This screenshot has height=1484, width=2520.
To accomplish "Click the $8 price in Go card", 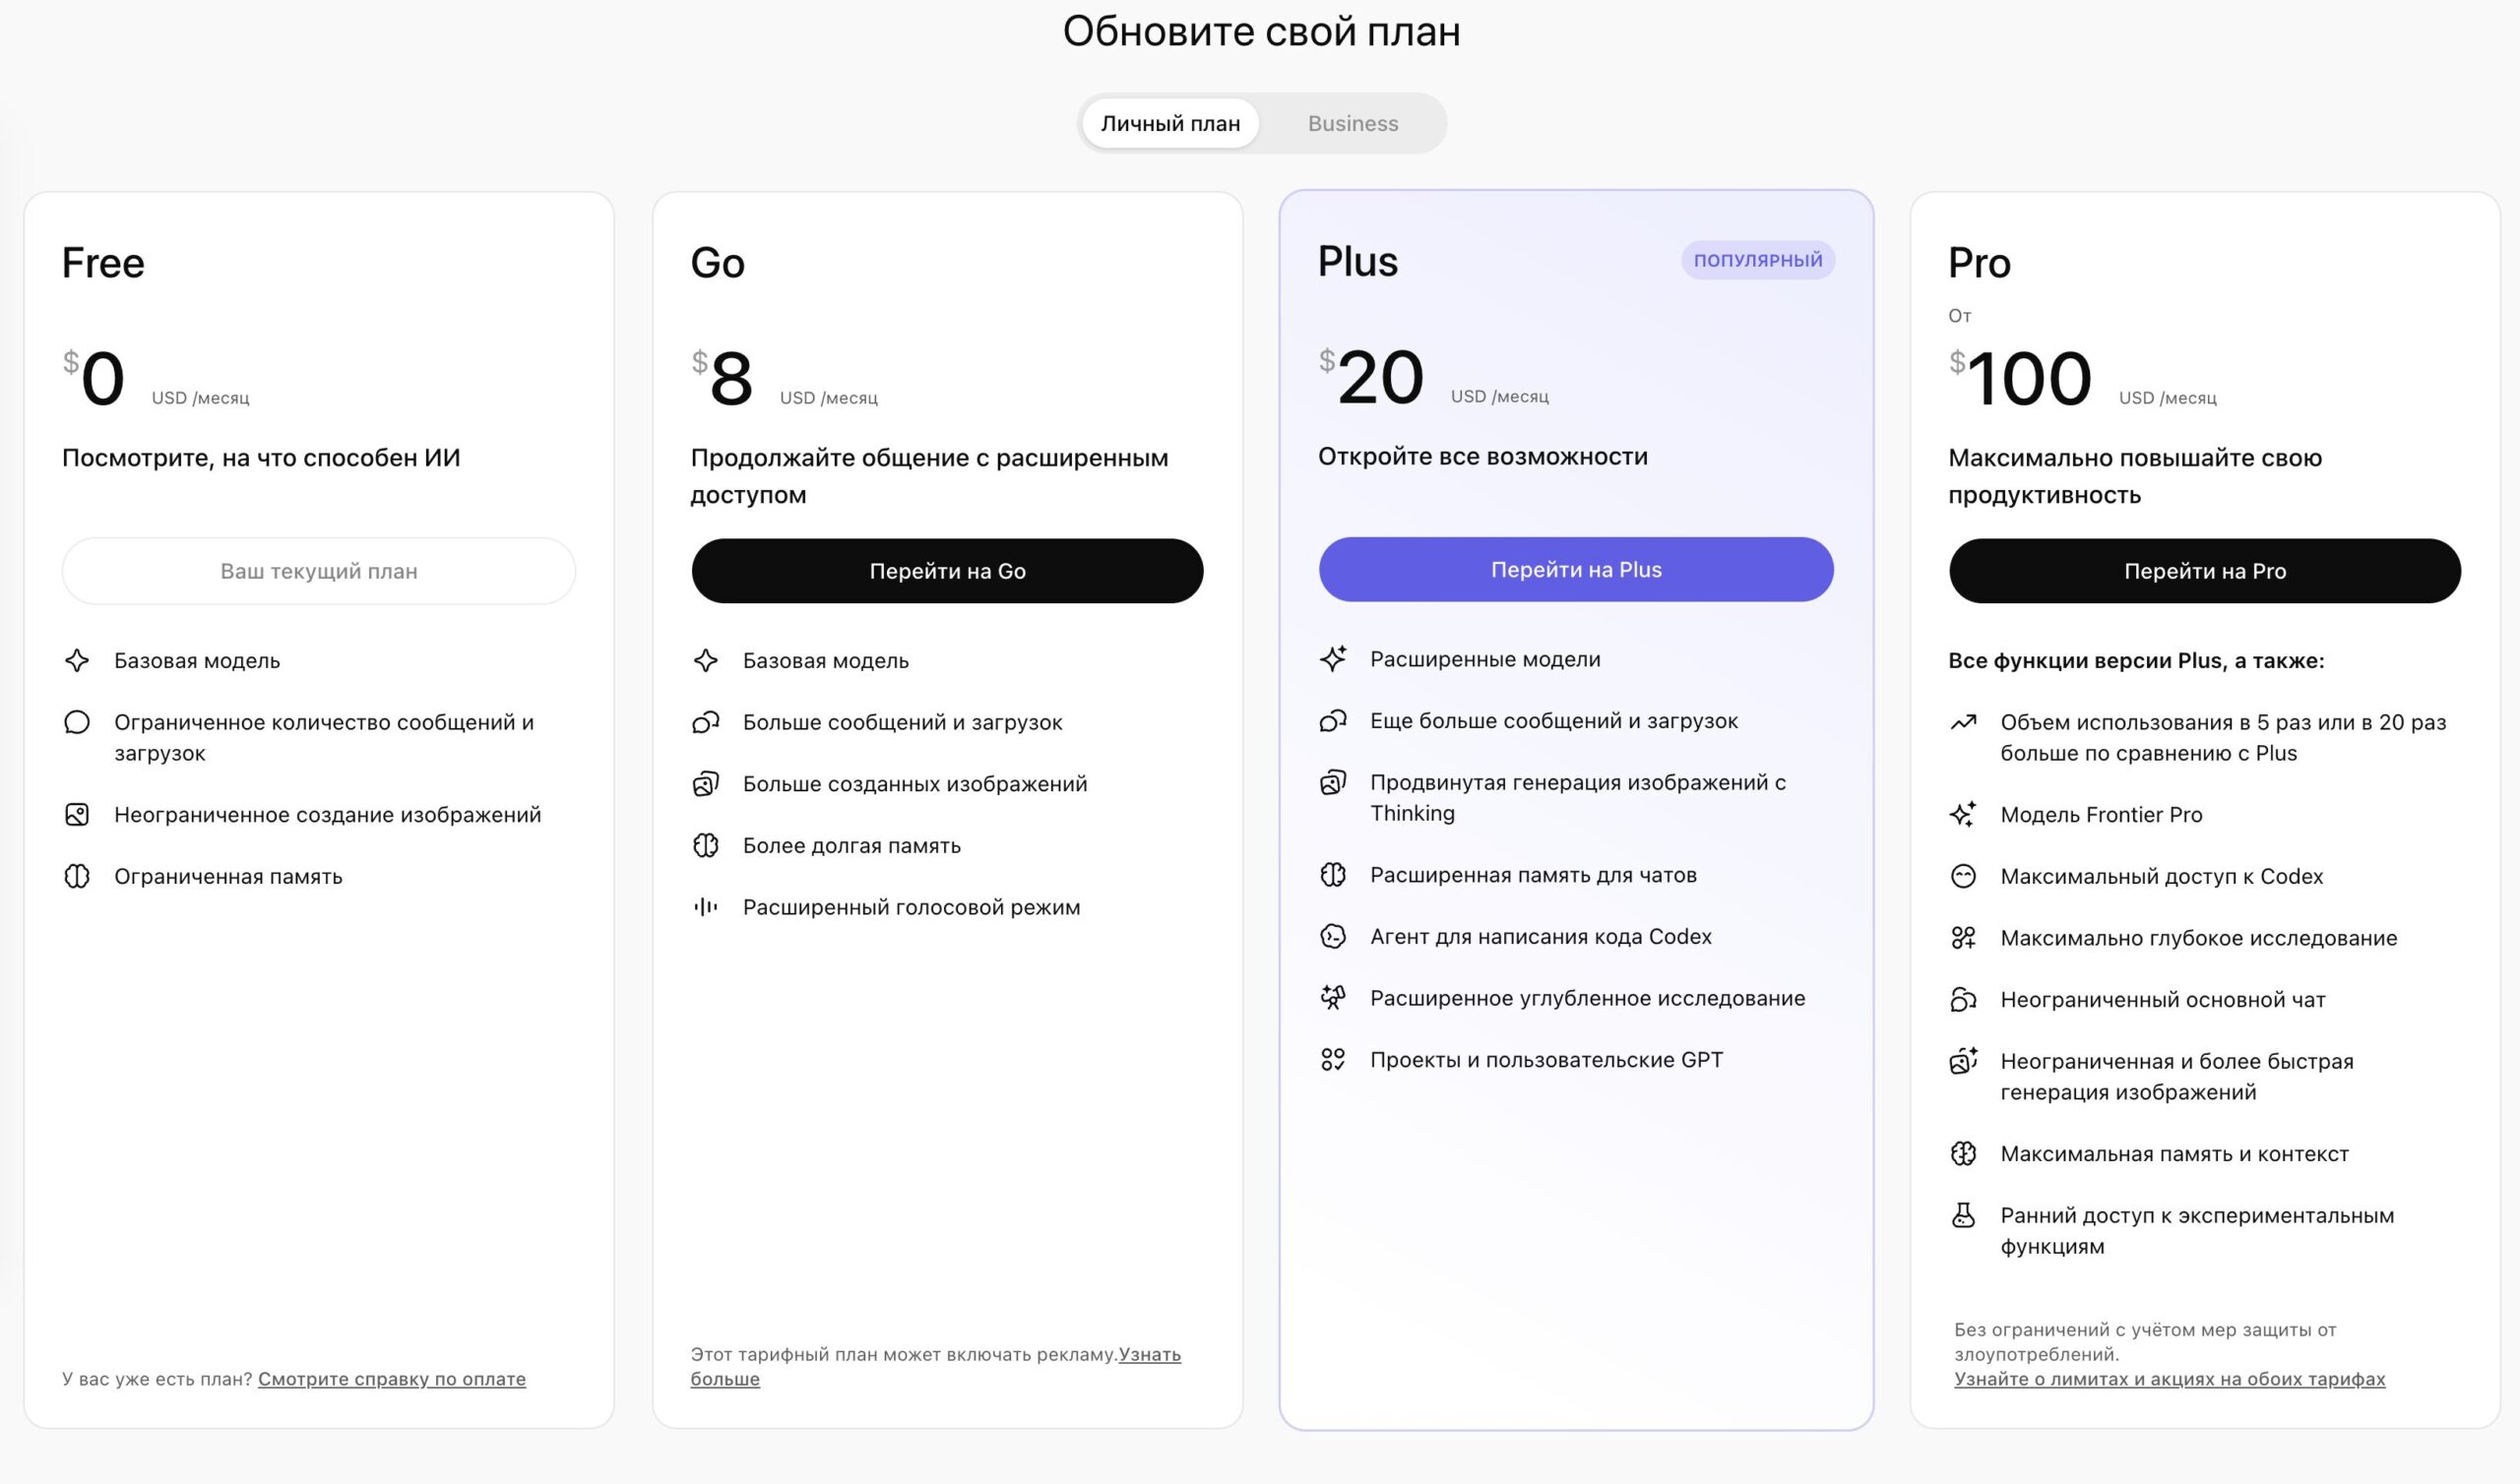I will click(x=722, y=378).
